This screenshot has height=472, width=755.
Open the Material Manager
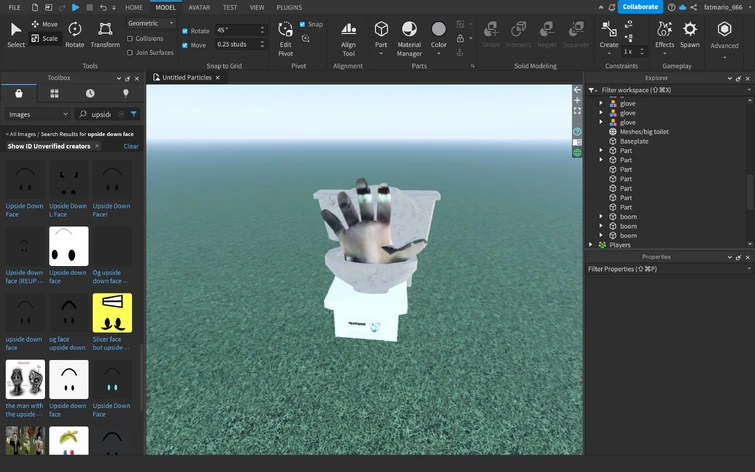point(409,35)
